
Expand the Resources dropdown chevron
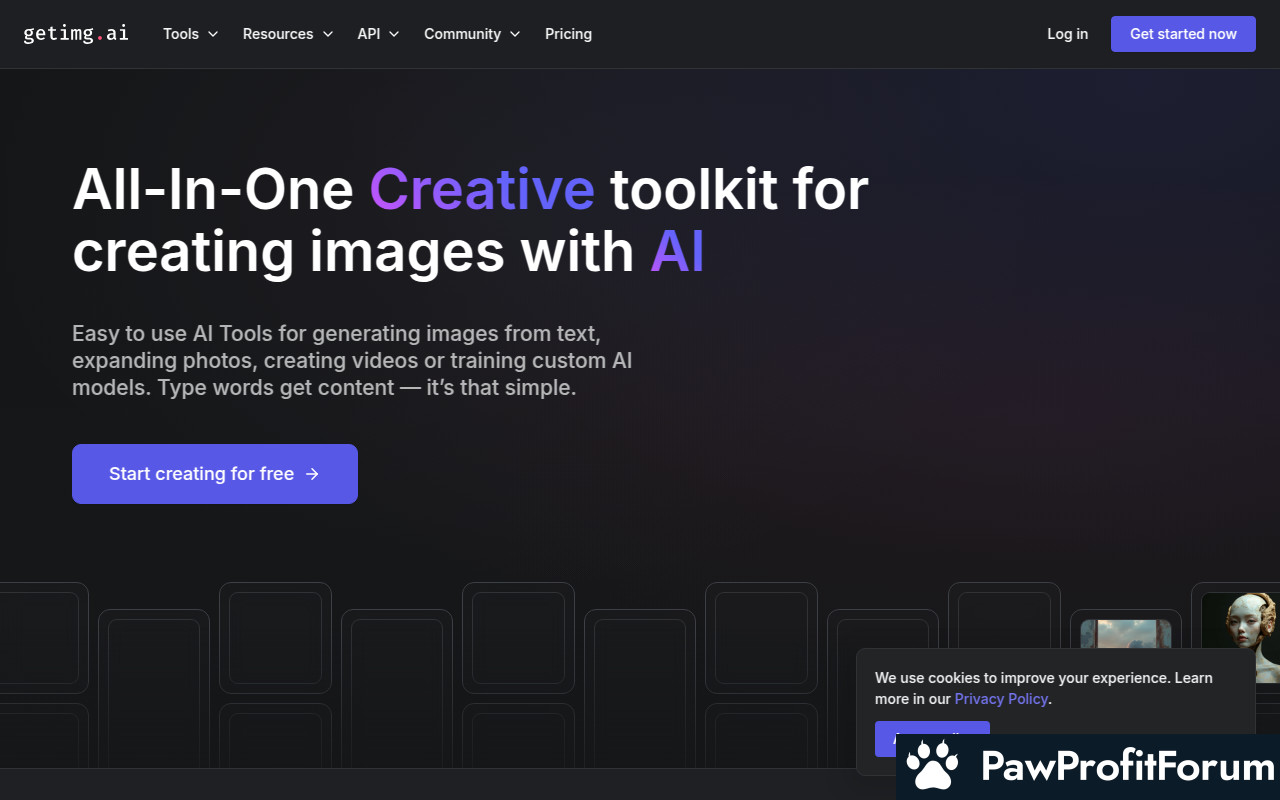pos(327,34)
